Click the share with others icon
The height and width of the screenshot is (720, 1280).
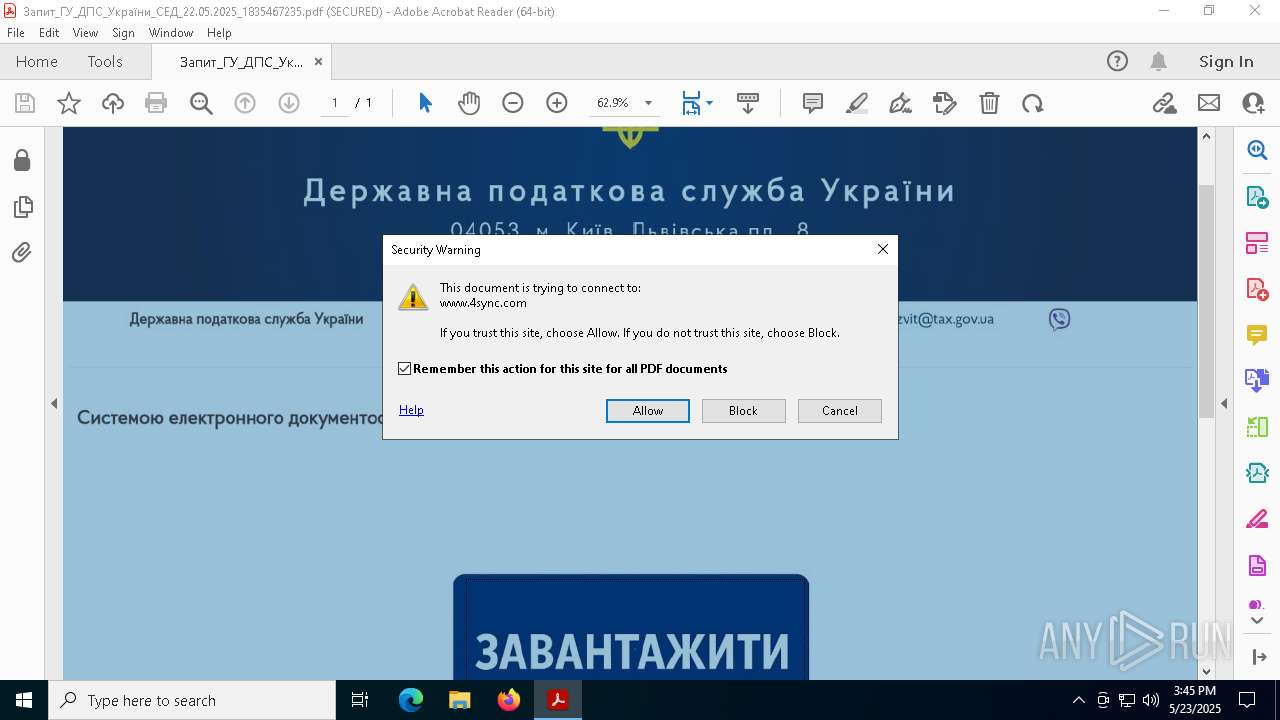click(1253, 103)
